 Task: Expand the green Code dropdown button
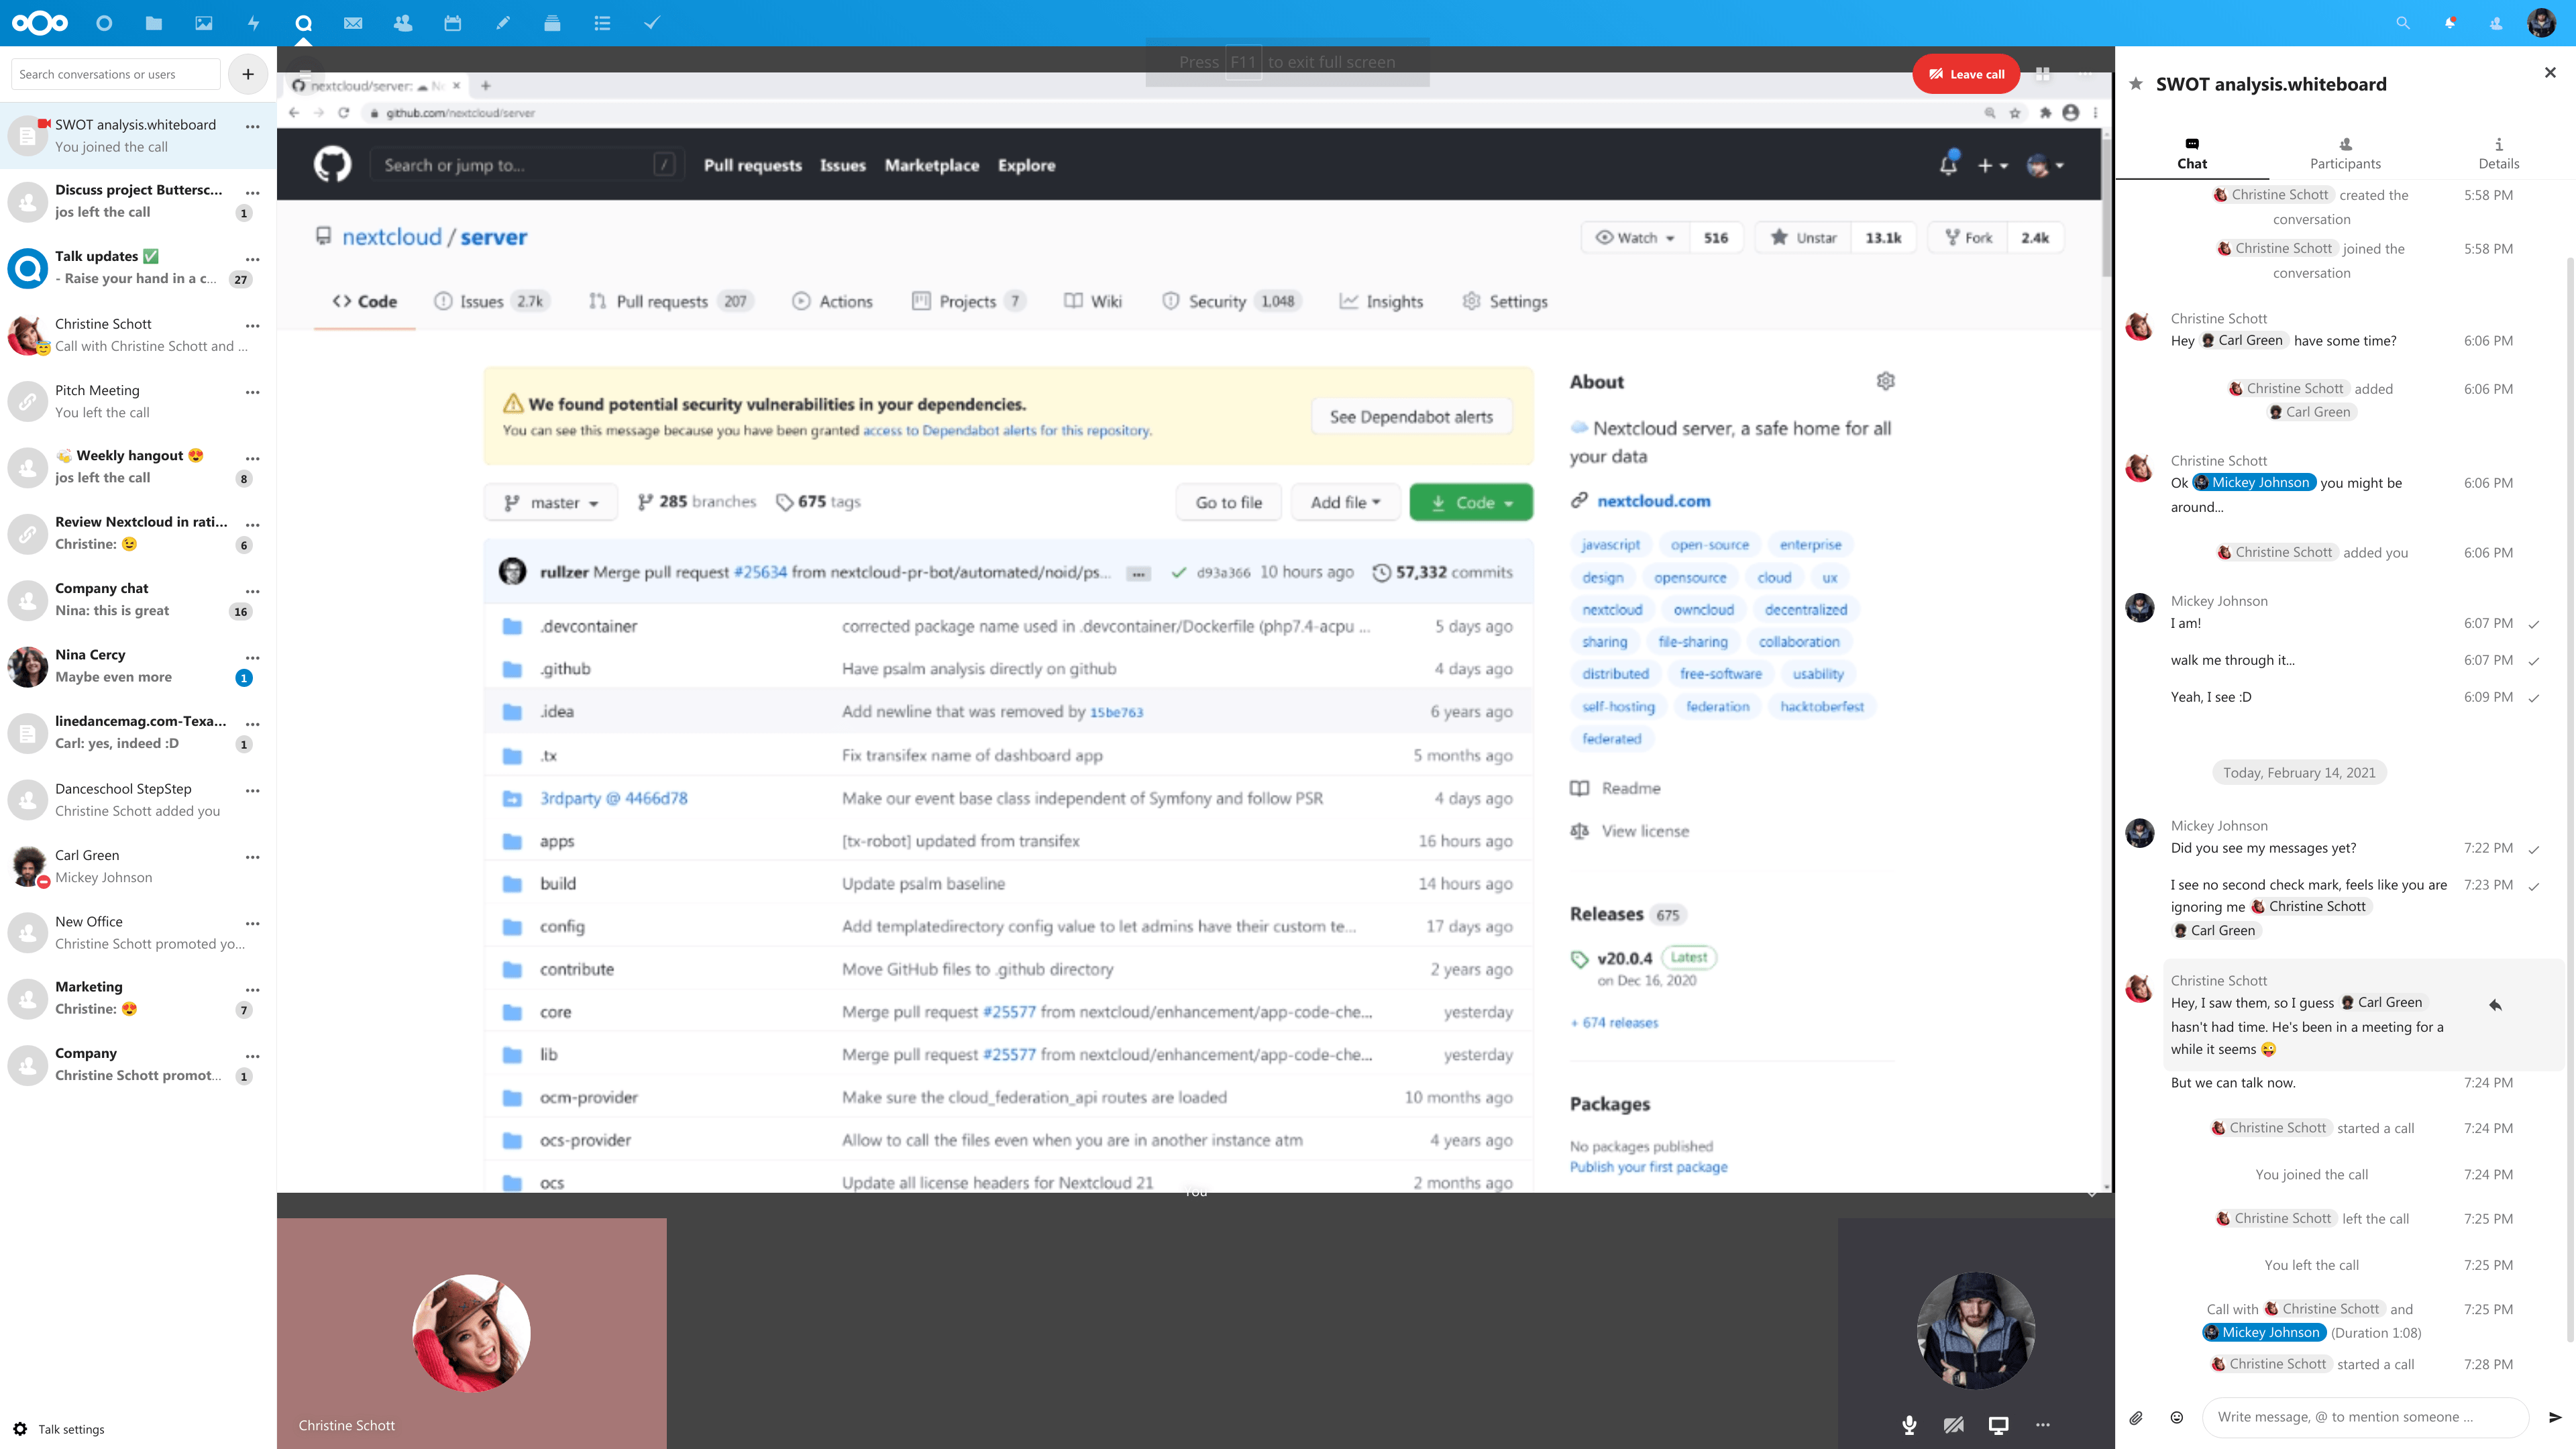click(x=1471, y=502)
